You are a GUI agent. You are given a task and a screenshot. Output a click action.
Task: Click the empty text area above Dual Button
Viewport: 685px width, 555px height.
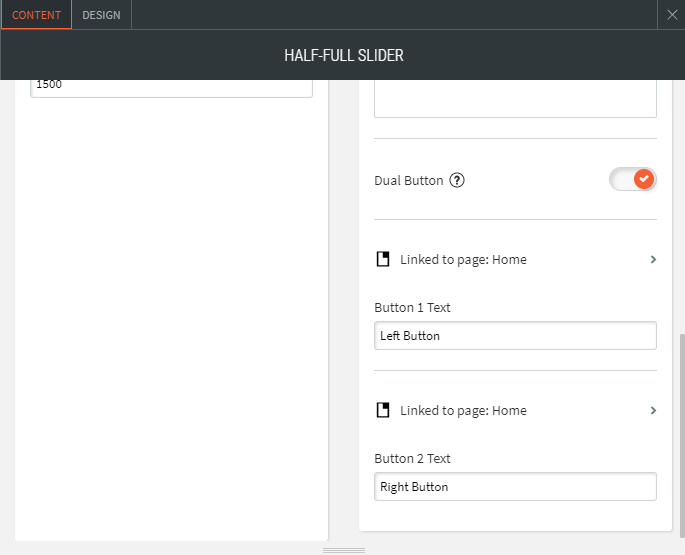515,99
